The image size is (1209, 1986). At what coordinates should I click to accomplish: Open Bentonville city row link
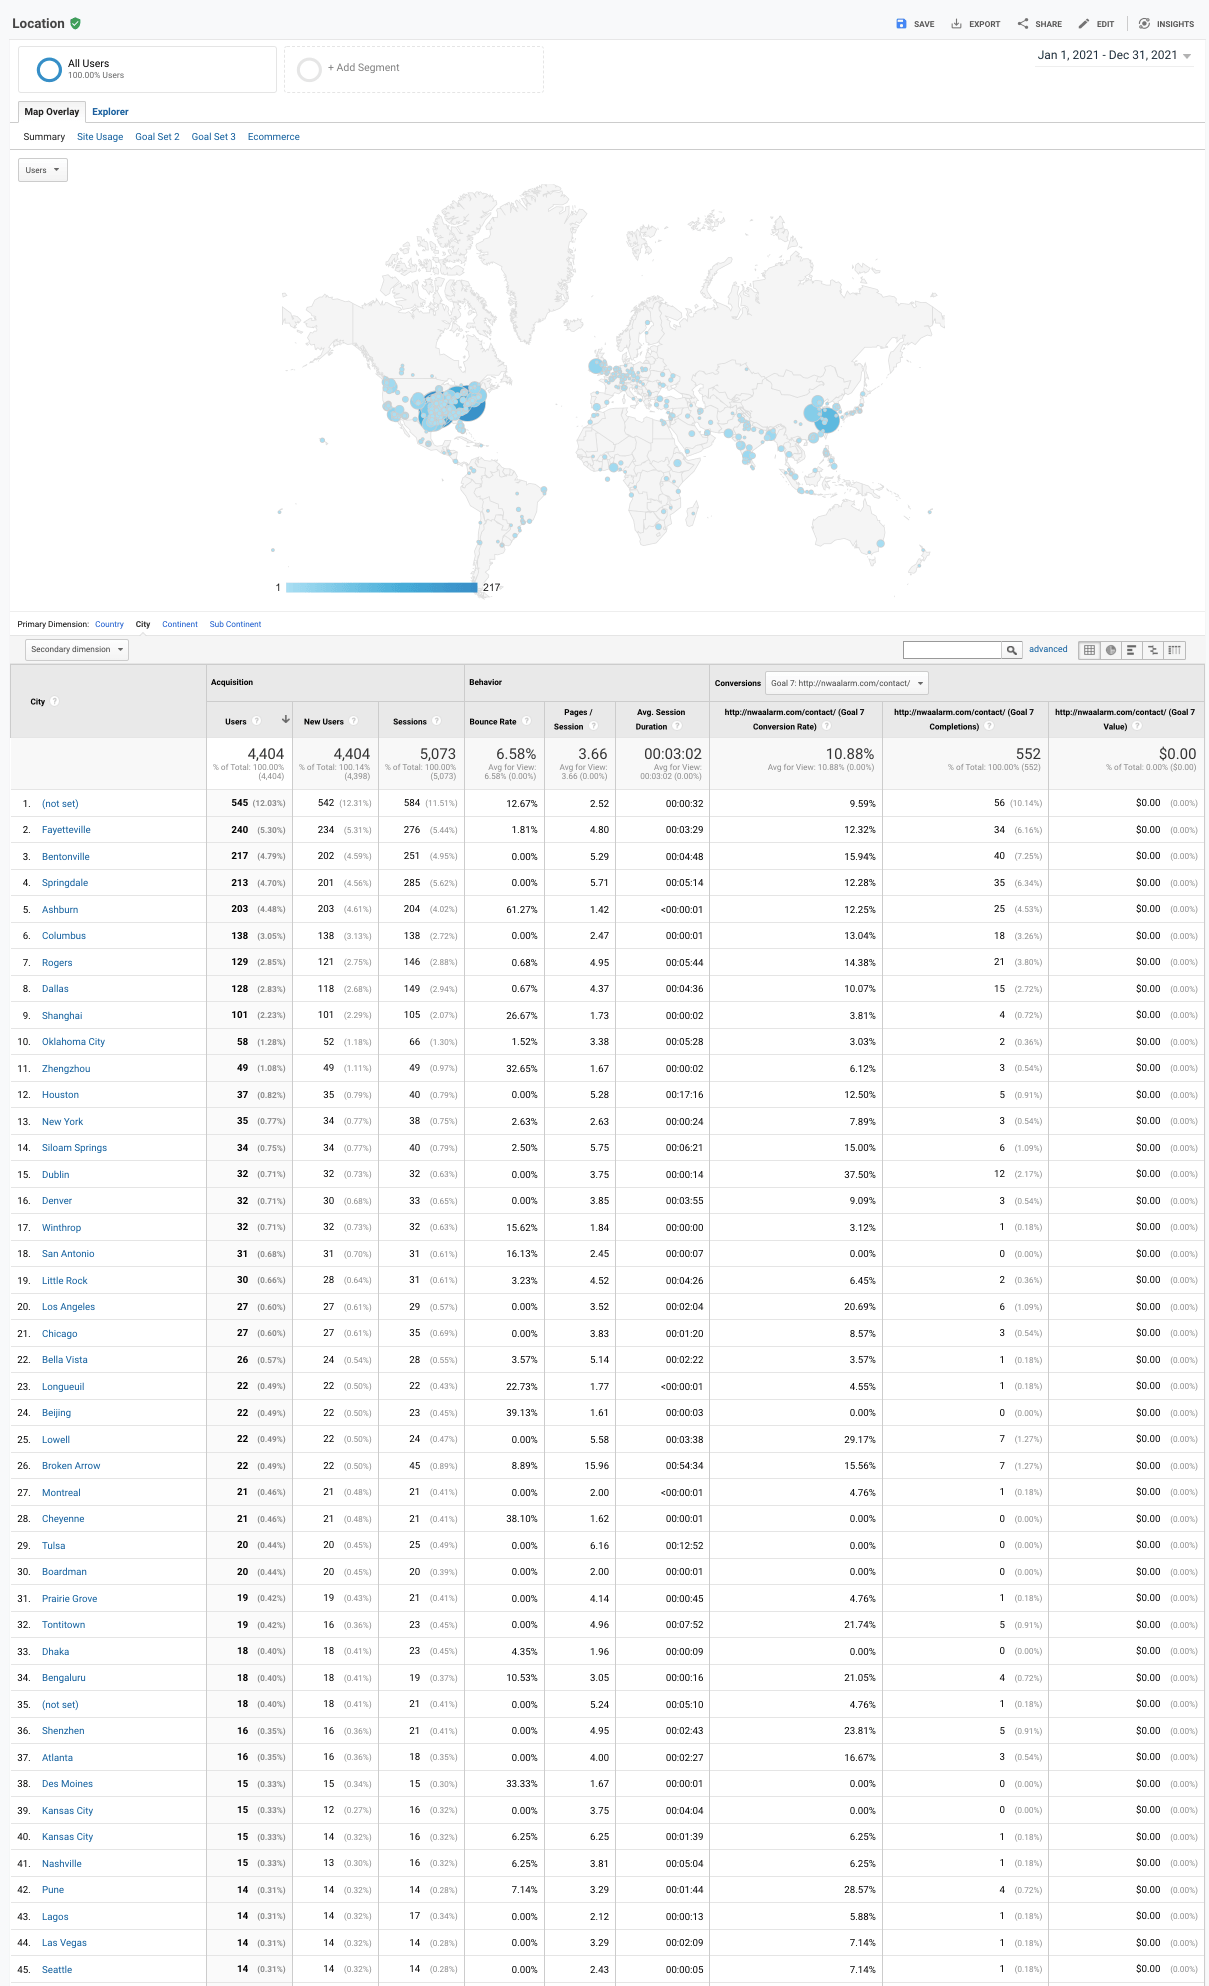(66, 857)
